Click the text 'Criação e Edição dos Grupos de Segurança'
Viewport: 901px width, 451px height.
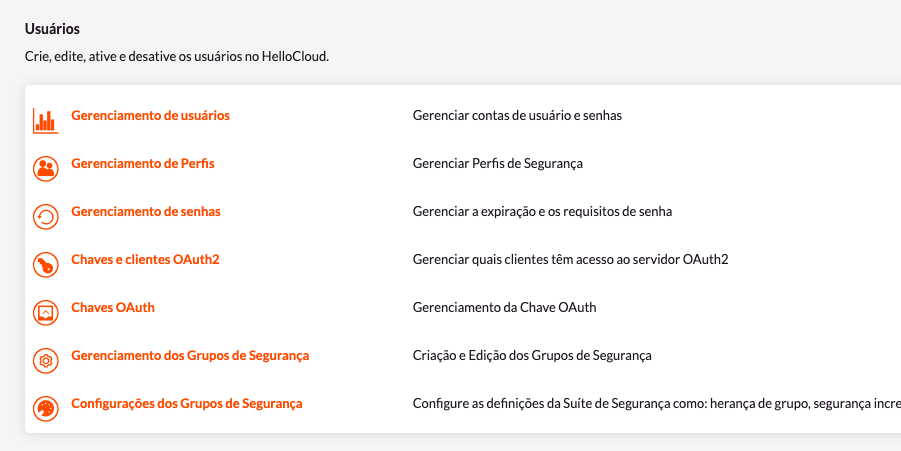(532, 356)
